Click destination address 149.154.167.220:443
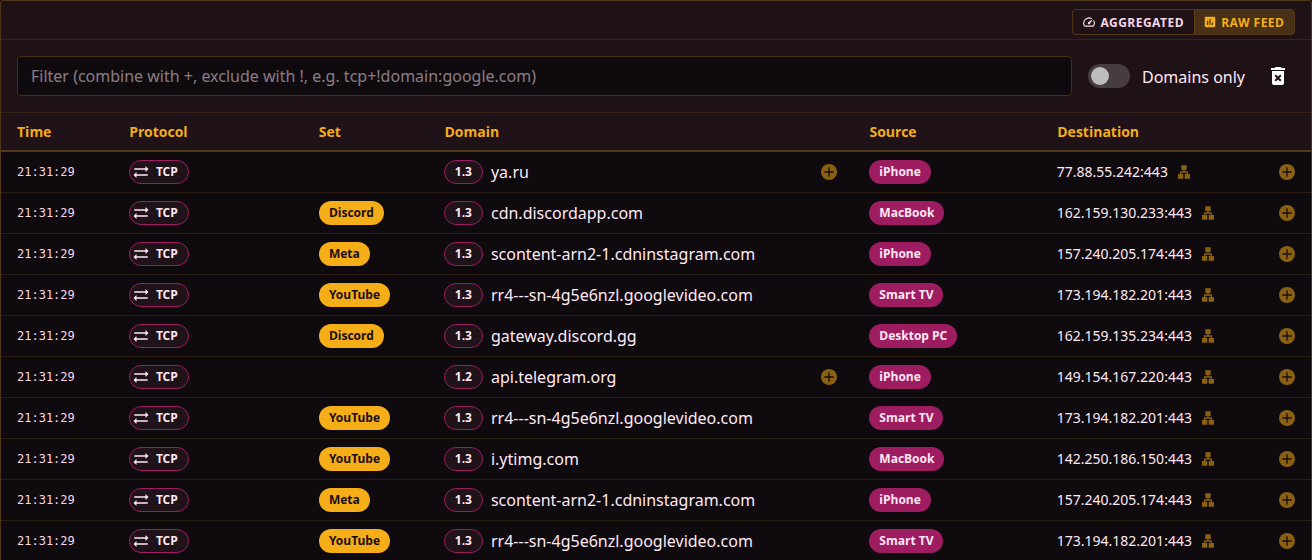Screen dimensions: 1312x560 1124,377
